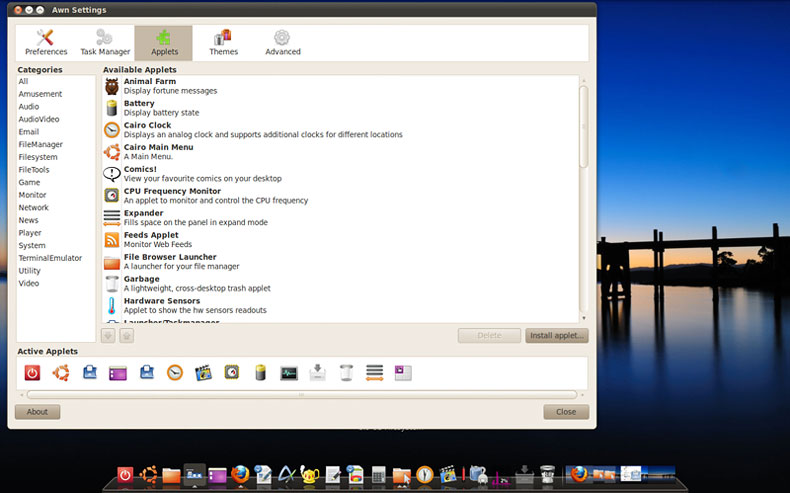Select the Expander icon in Available Applets
Image resolution: width=790 pixels, height=493 pixels.
click(112, 218)
